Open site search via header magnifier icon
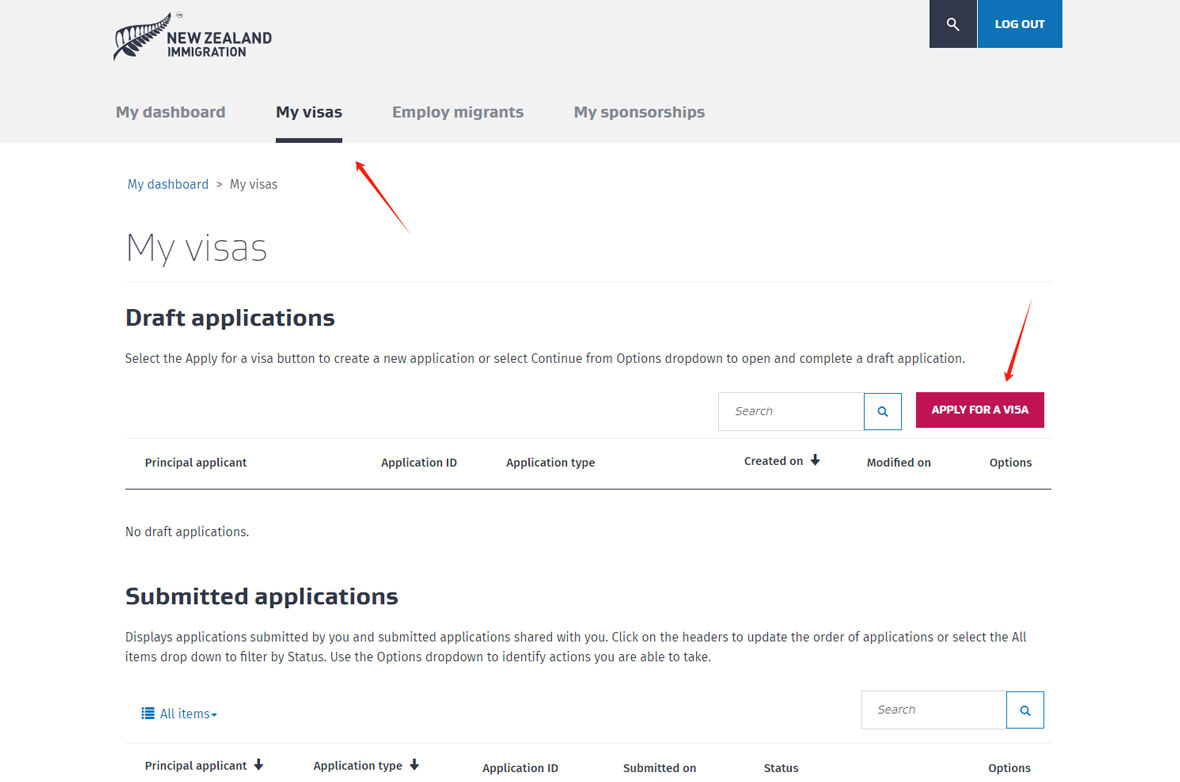The height and width of the screenshot is (782, 1180). [x=952, y=24]
